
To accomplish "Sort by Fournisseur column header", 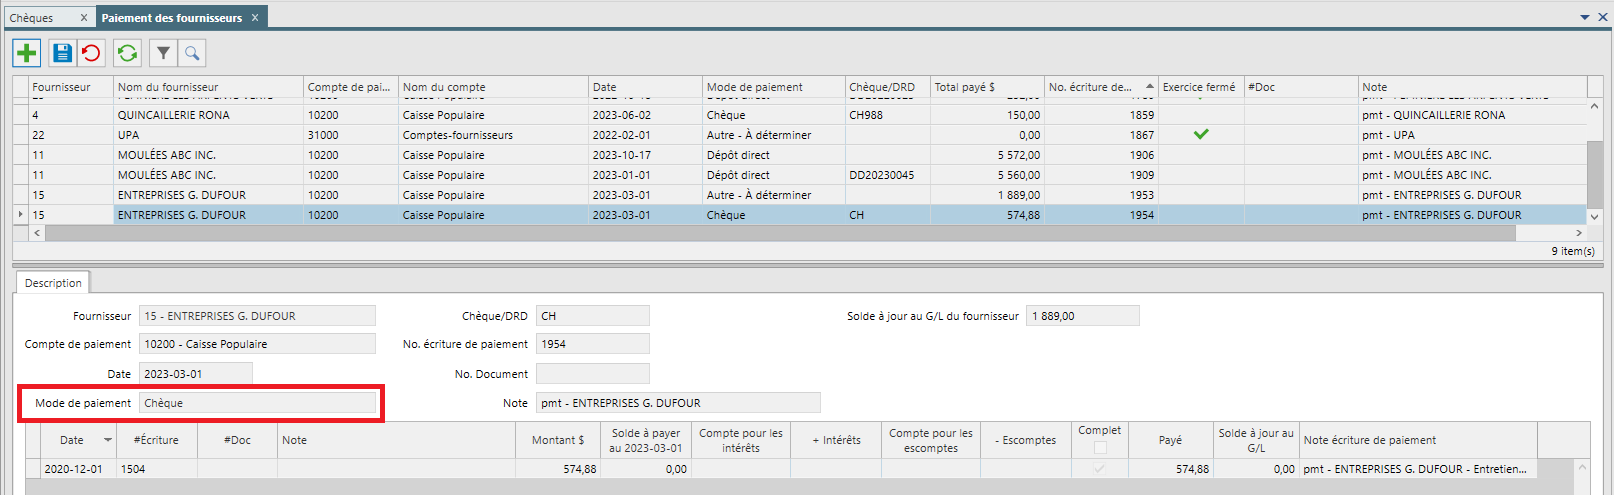I will pos(71,87).
